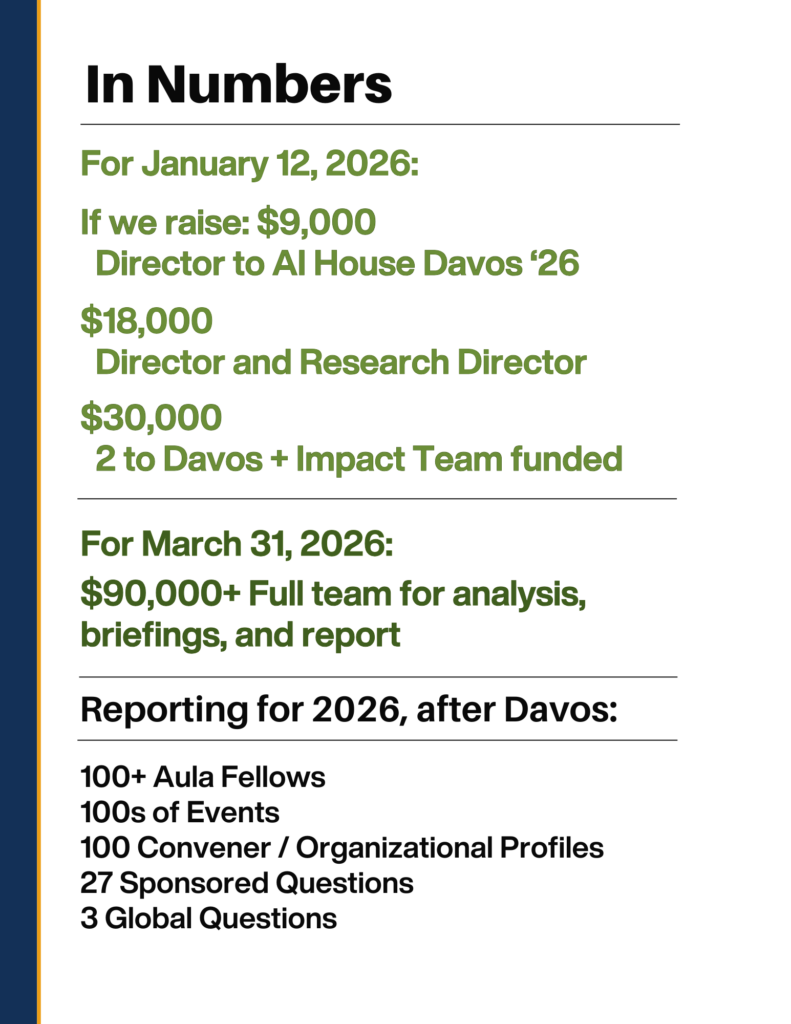Viewport: 791px width, 1024px height.
Task: Select the "100+ Aula Fellows" line
Action: (202, 776)
